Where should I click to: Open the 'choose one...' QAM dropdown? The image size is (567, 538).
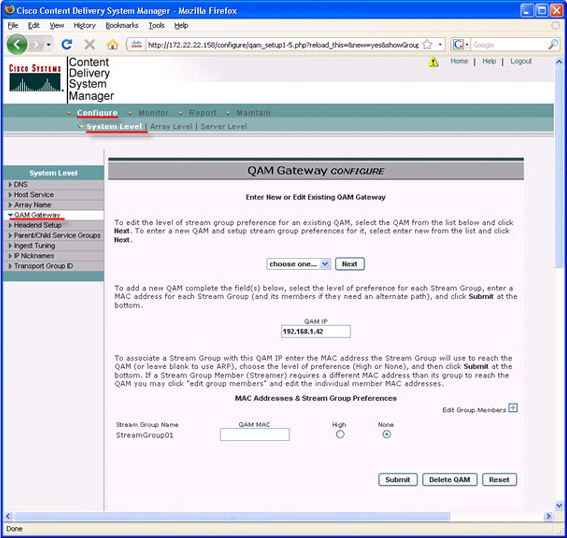298,264
